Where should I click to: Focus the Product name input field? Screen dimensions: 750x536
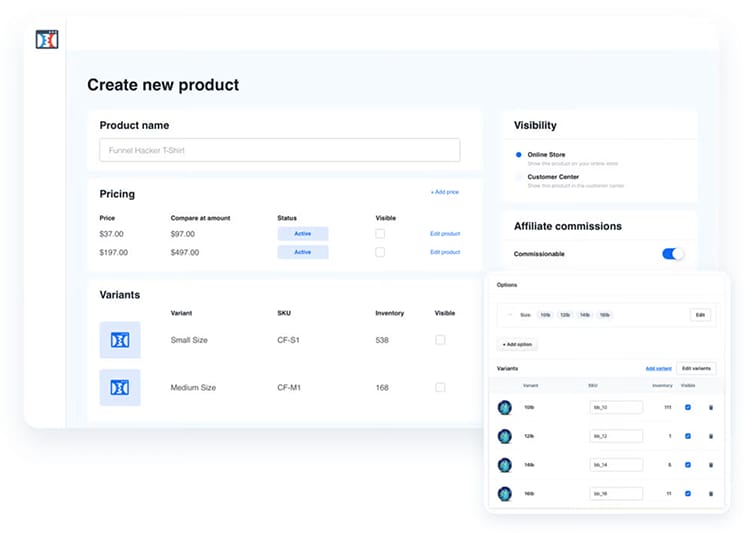coord(280,150)
